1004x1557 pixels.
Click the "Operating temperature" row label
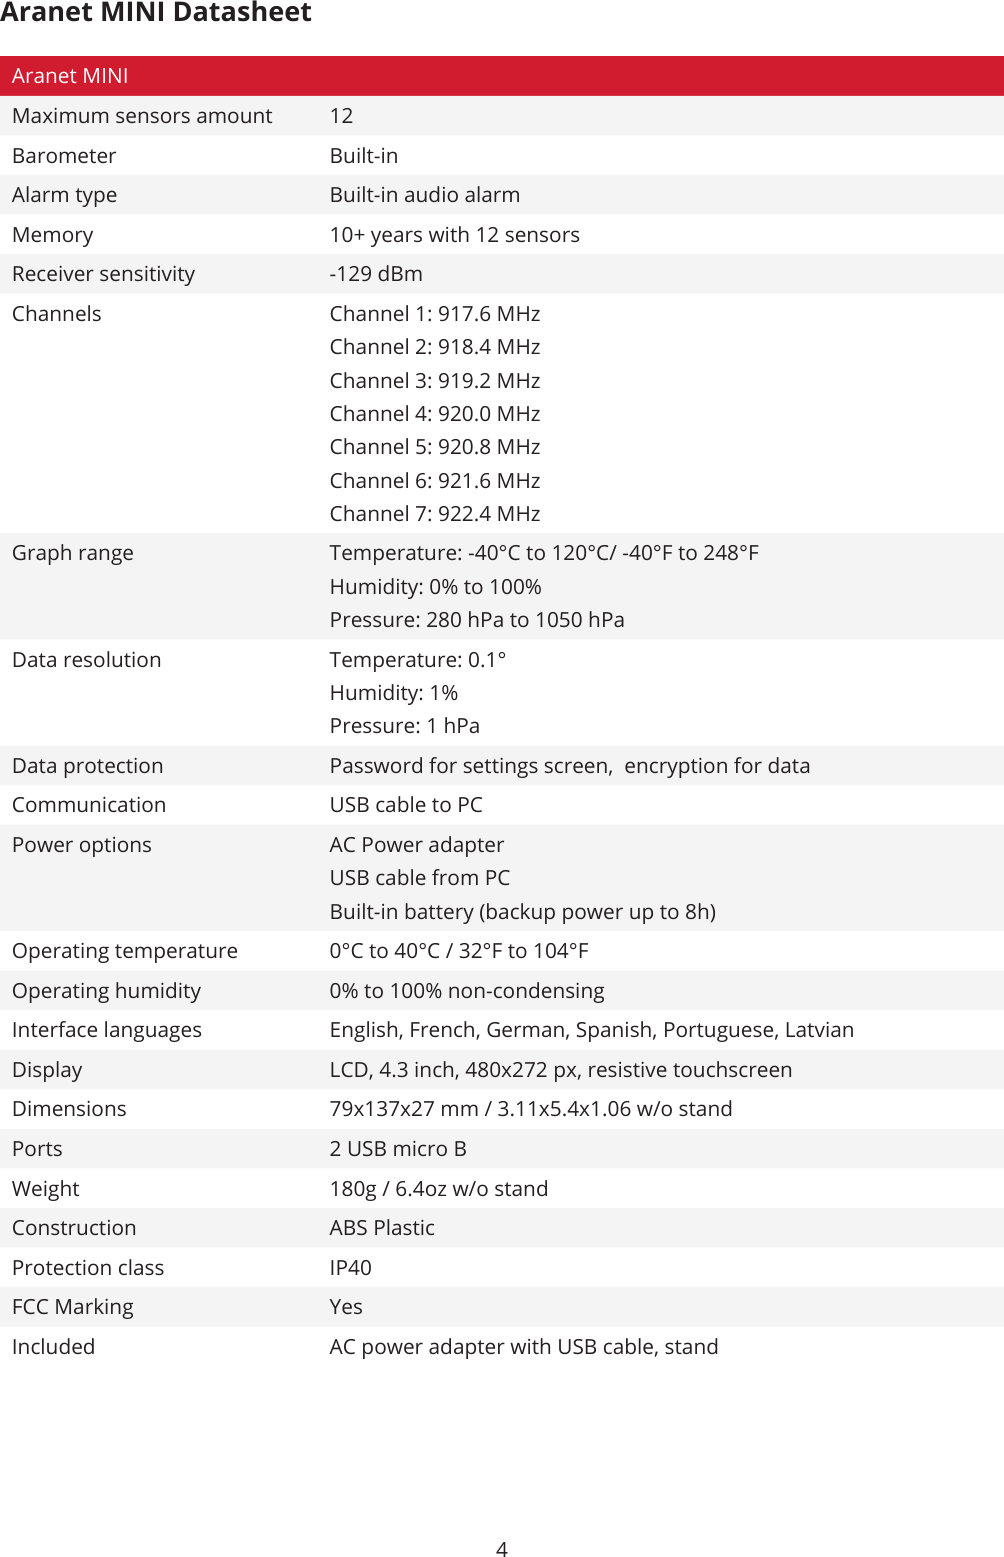[x=124, y=951]
